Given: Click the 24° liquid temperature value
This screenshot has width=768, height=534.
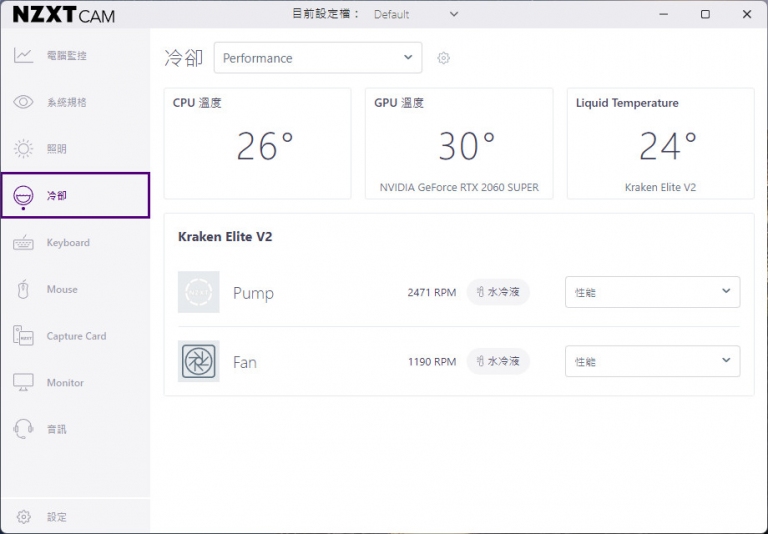Looking at the screenshot, I should click(x=668, y=146).
